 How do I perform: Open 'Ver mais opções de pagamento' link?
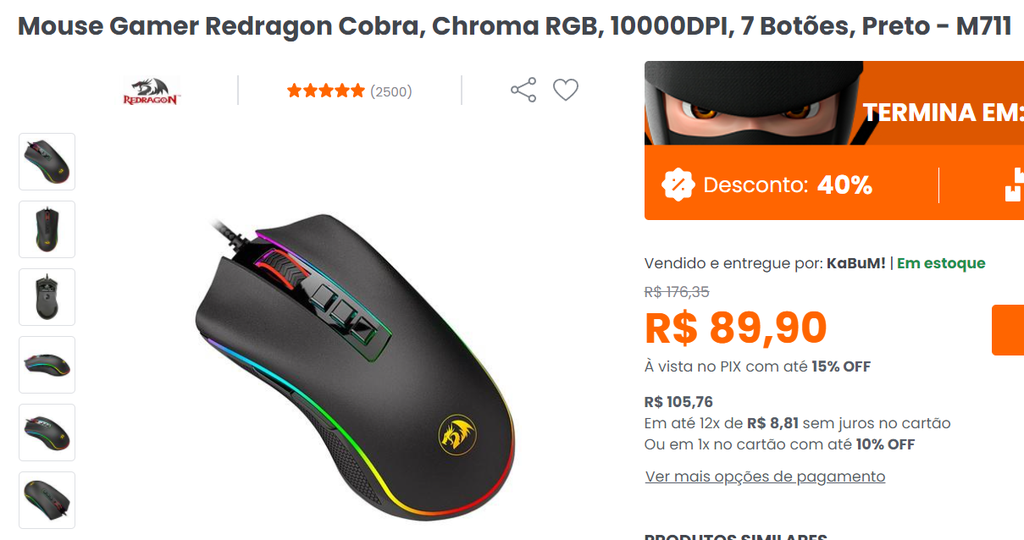pos(765,477)
